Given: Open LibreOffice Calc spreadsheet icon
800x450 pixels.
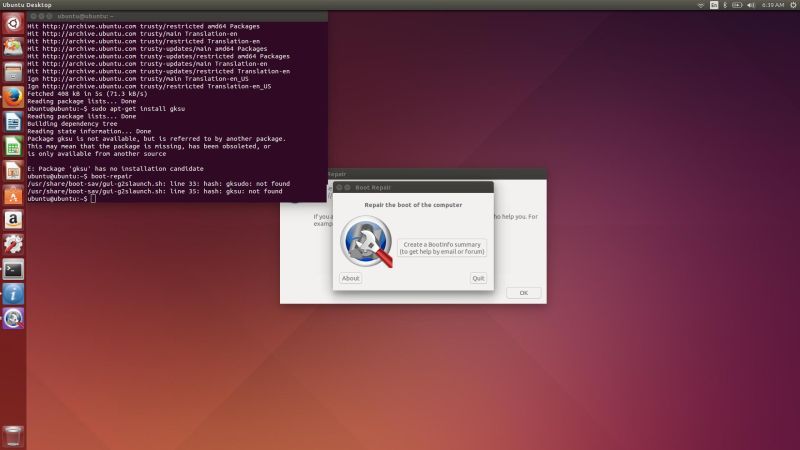Looking at the screenshot, I should [13, 146].
